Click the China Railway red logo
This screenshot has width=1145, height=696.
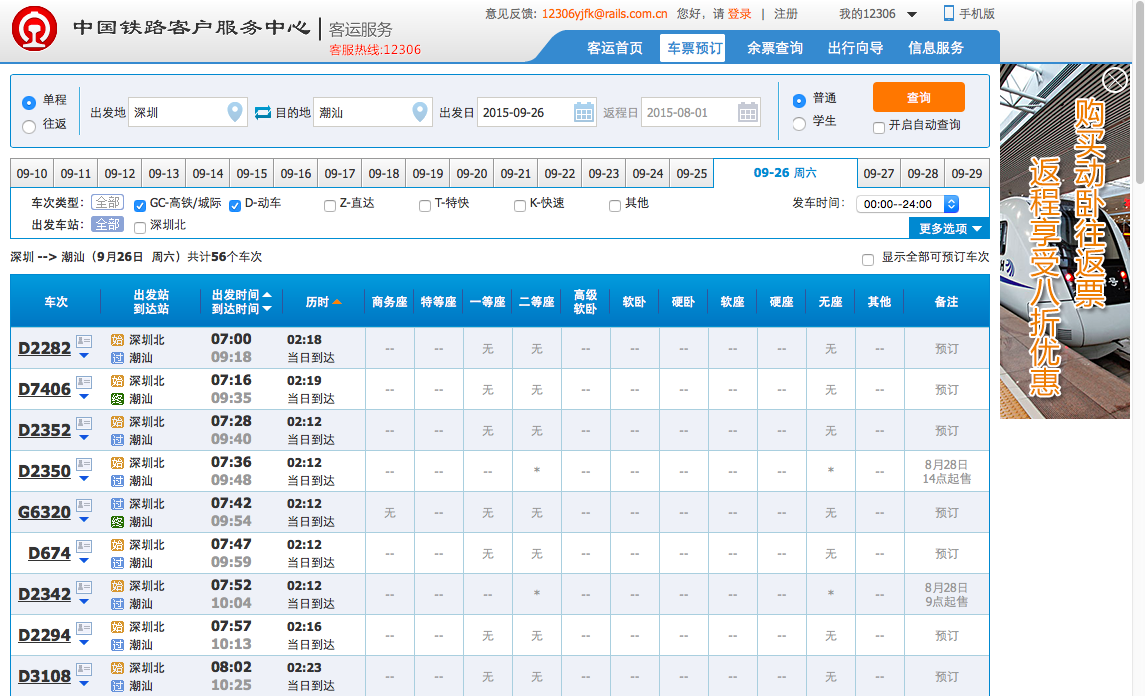pyautogui.click(x=34, y=28)
